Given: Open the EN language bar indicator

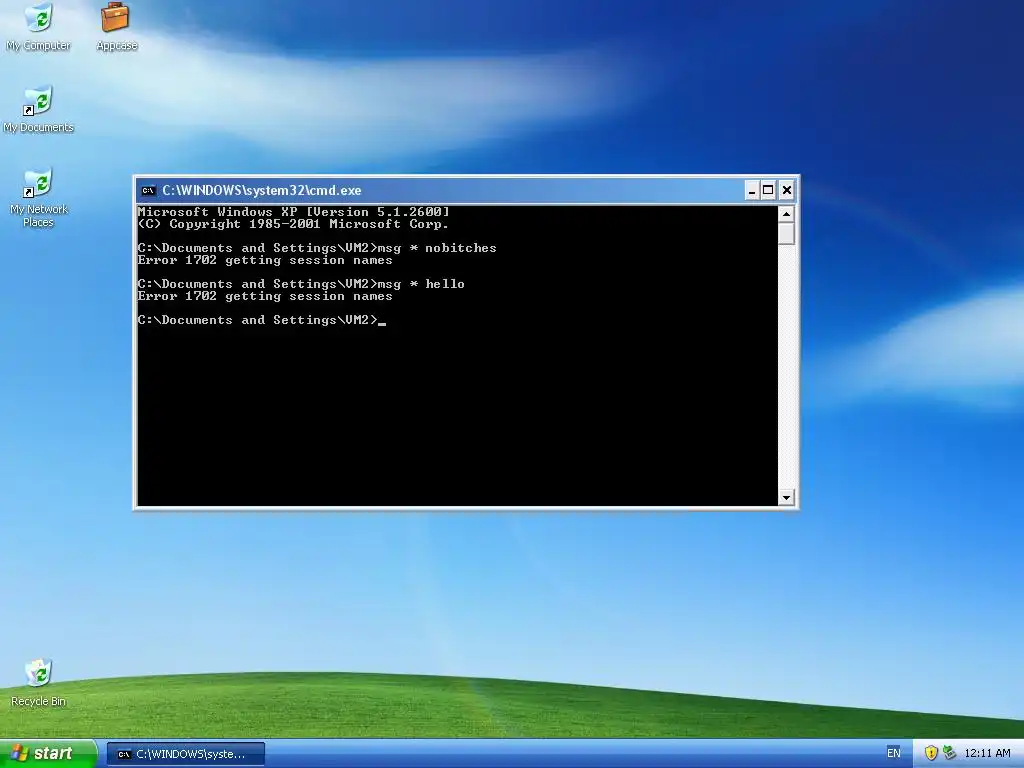Looking at the screenshot, I should pos(893,753).
